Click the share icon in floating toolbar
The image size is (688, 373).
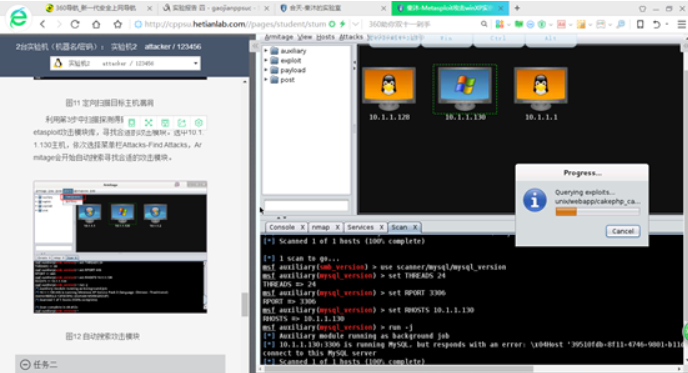click(182, 123)
